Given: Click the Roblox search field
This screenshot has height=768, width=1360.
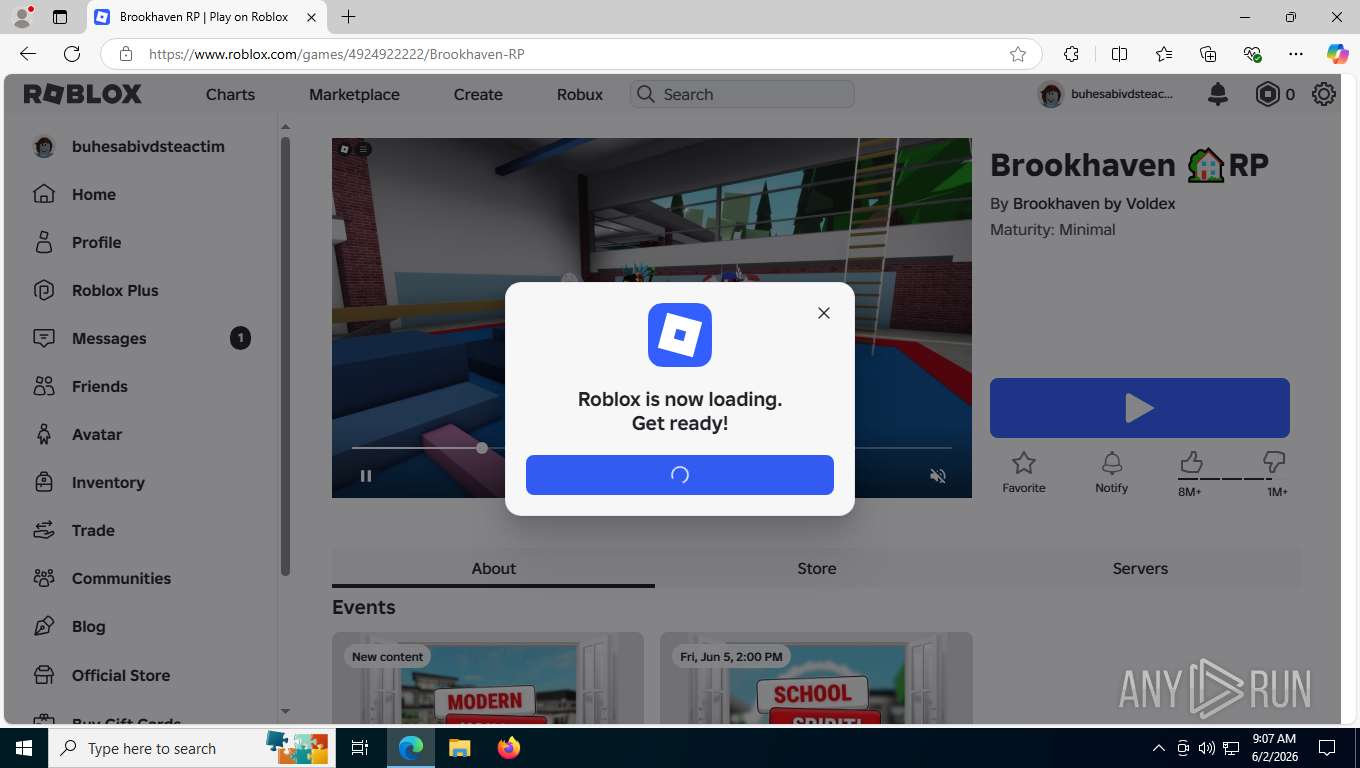Looking at the screenshot, I should pyautogui.click(x=742, y=94).
